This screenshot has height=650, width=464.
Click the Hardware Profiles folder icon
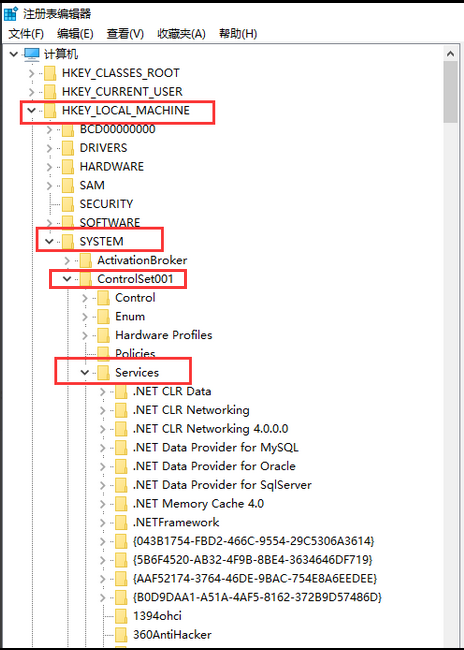[x=104, y=335]
